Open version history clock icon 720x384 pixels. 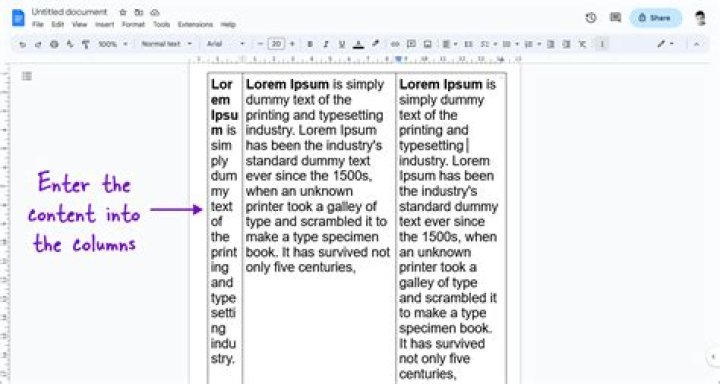(591, 18)
